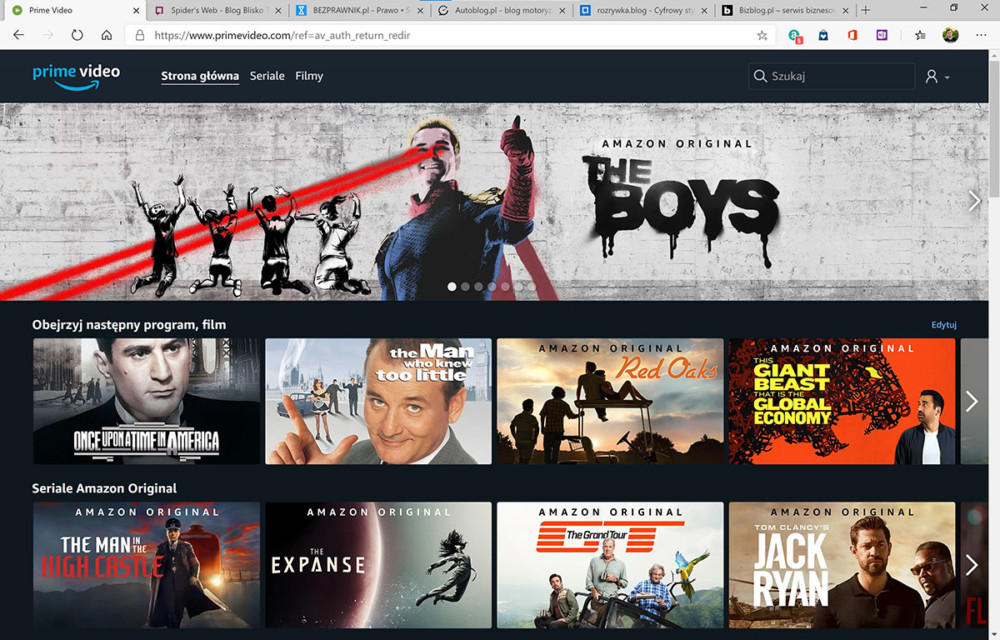Image resolution: width=1000 pixels, height=640 pixels.
Task: Open Once Upon a Time in America
Action: 147,401
